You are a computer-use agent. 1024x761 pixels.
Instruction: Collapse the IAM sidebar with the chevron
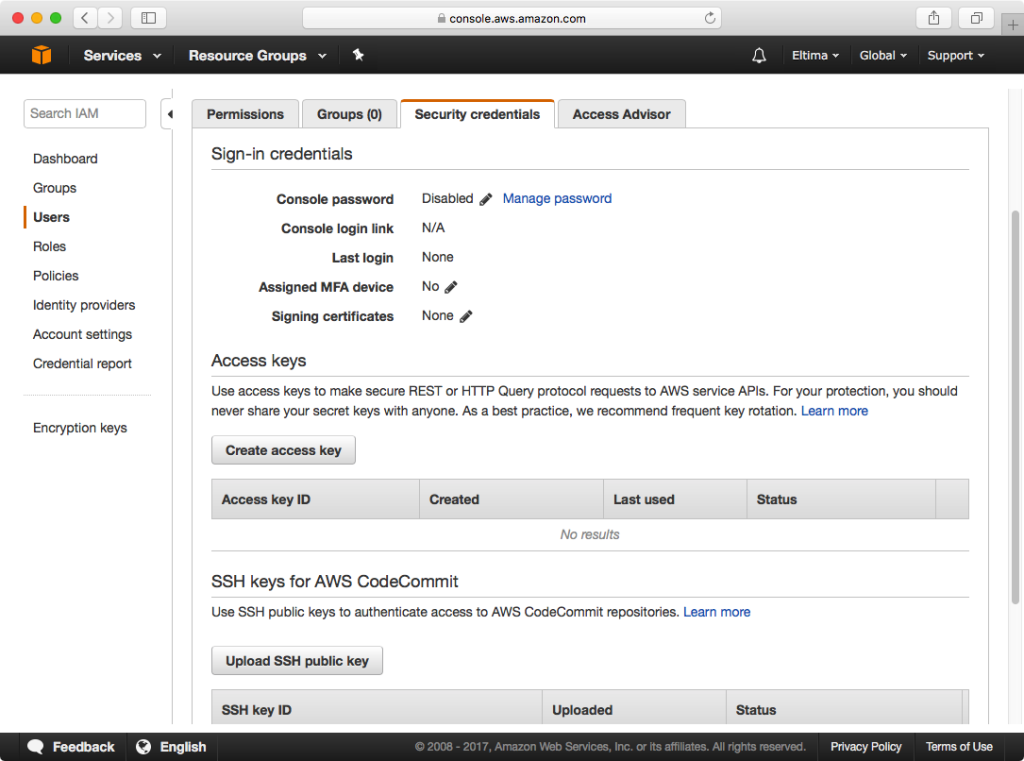169,114
